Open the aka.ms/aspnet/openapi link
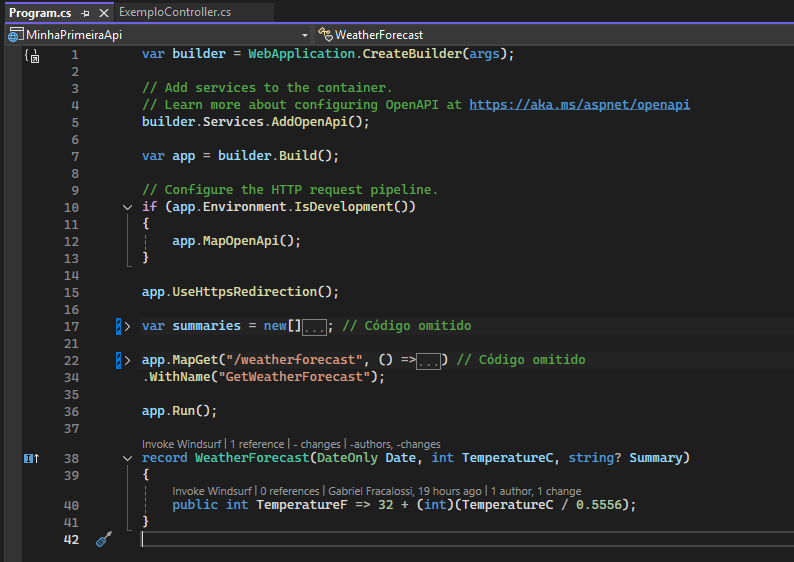Image resolution: width=794 pixels, height=562 pixels. tap(579, 104)
